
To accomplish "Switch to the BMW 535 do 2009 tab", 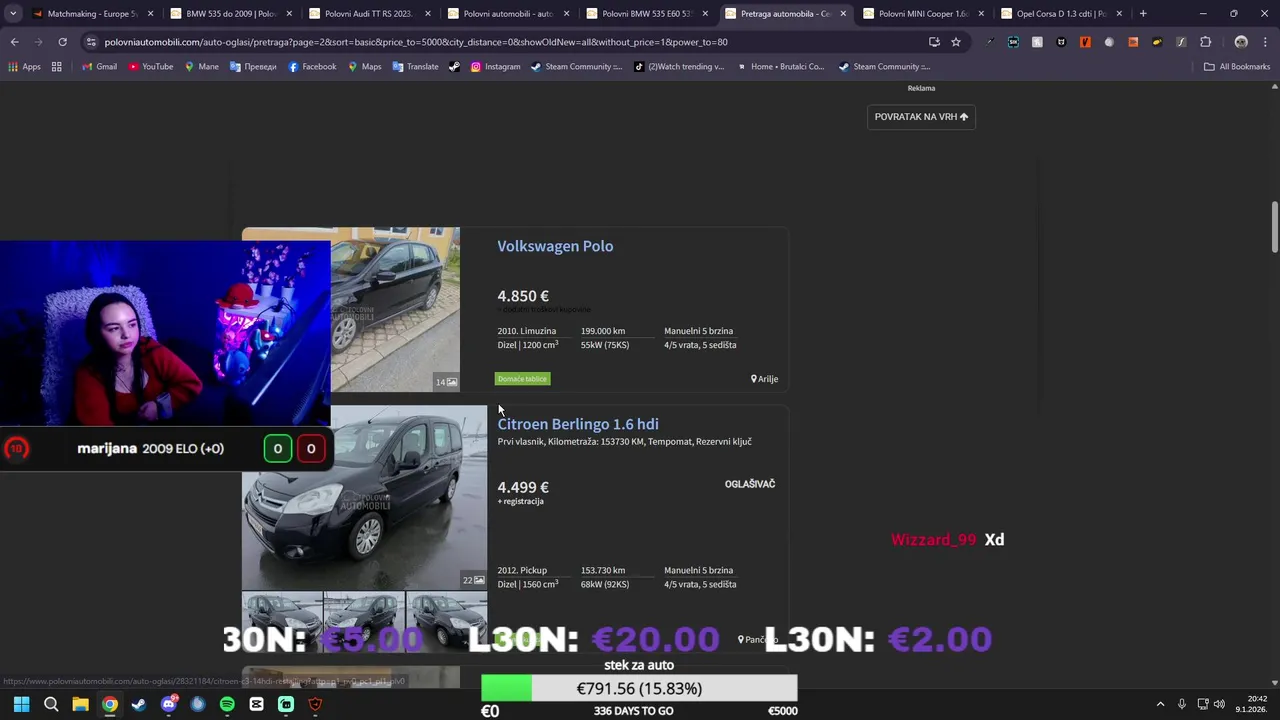I will click(230, 14).
